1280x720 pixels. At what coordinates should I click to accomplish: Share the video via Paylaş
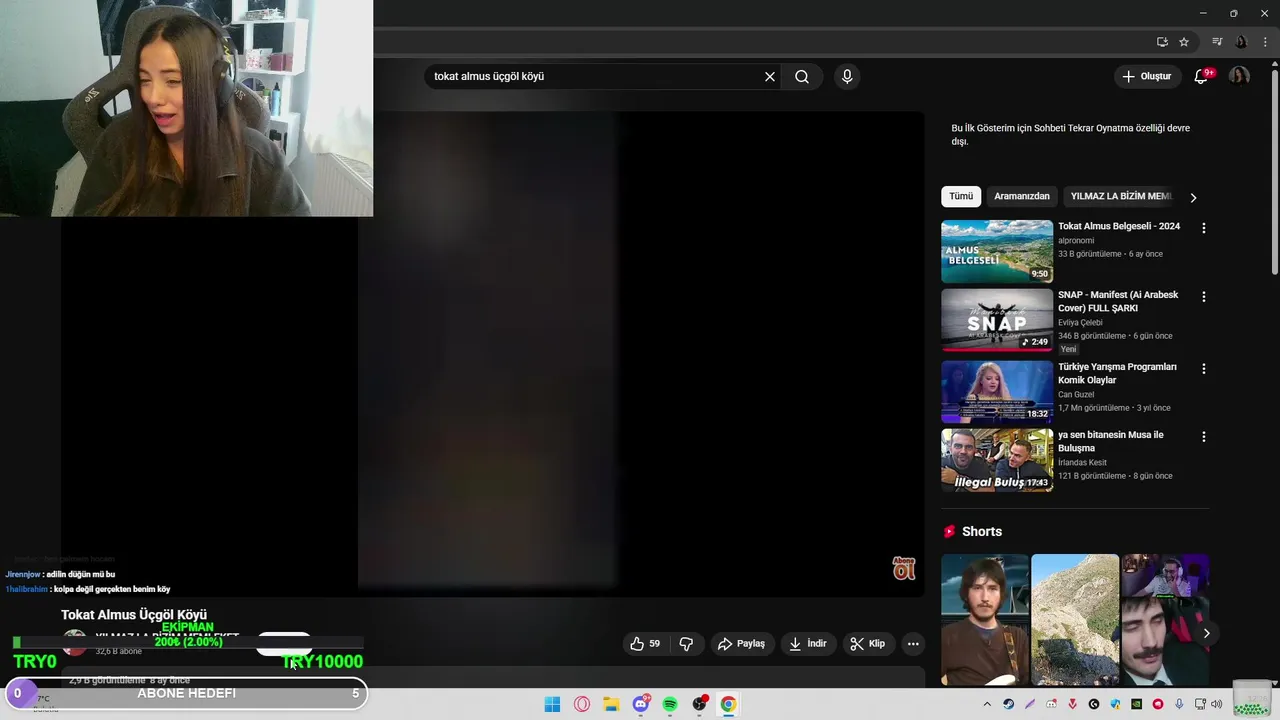pyautogui.click(x=741, y=644)
